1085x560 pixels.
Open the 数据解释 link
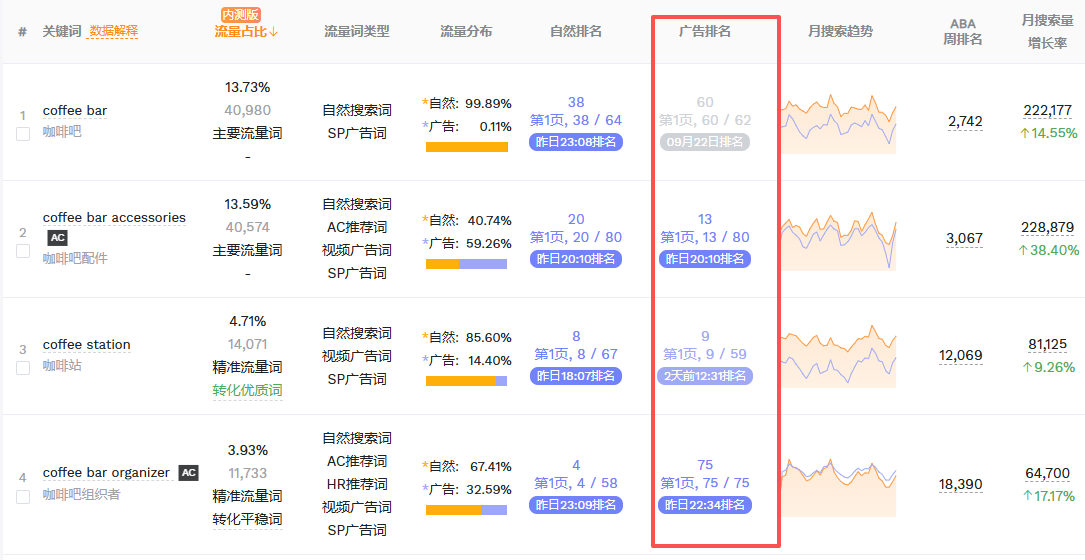[x=113, y=31]
